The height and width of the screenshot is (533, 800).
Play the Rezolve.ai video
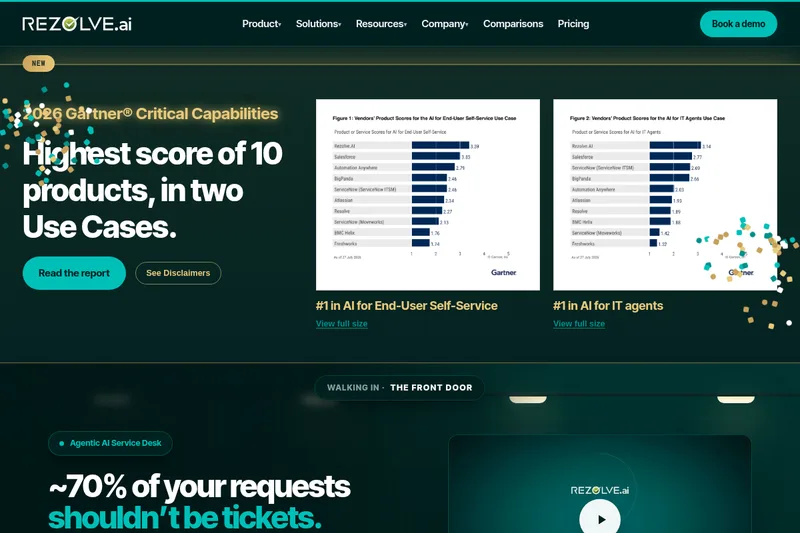pos(600,519)
